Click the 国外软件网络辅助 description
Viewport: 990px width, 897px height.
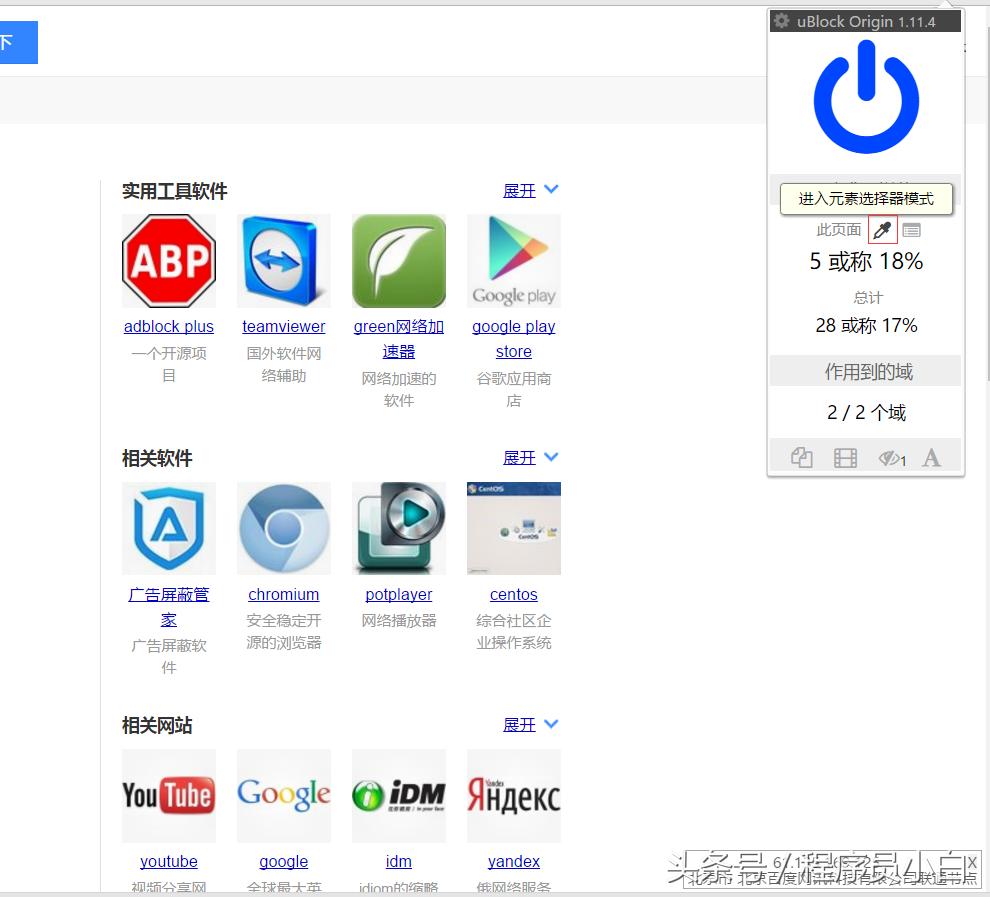(x=283, y=364)
